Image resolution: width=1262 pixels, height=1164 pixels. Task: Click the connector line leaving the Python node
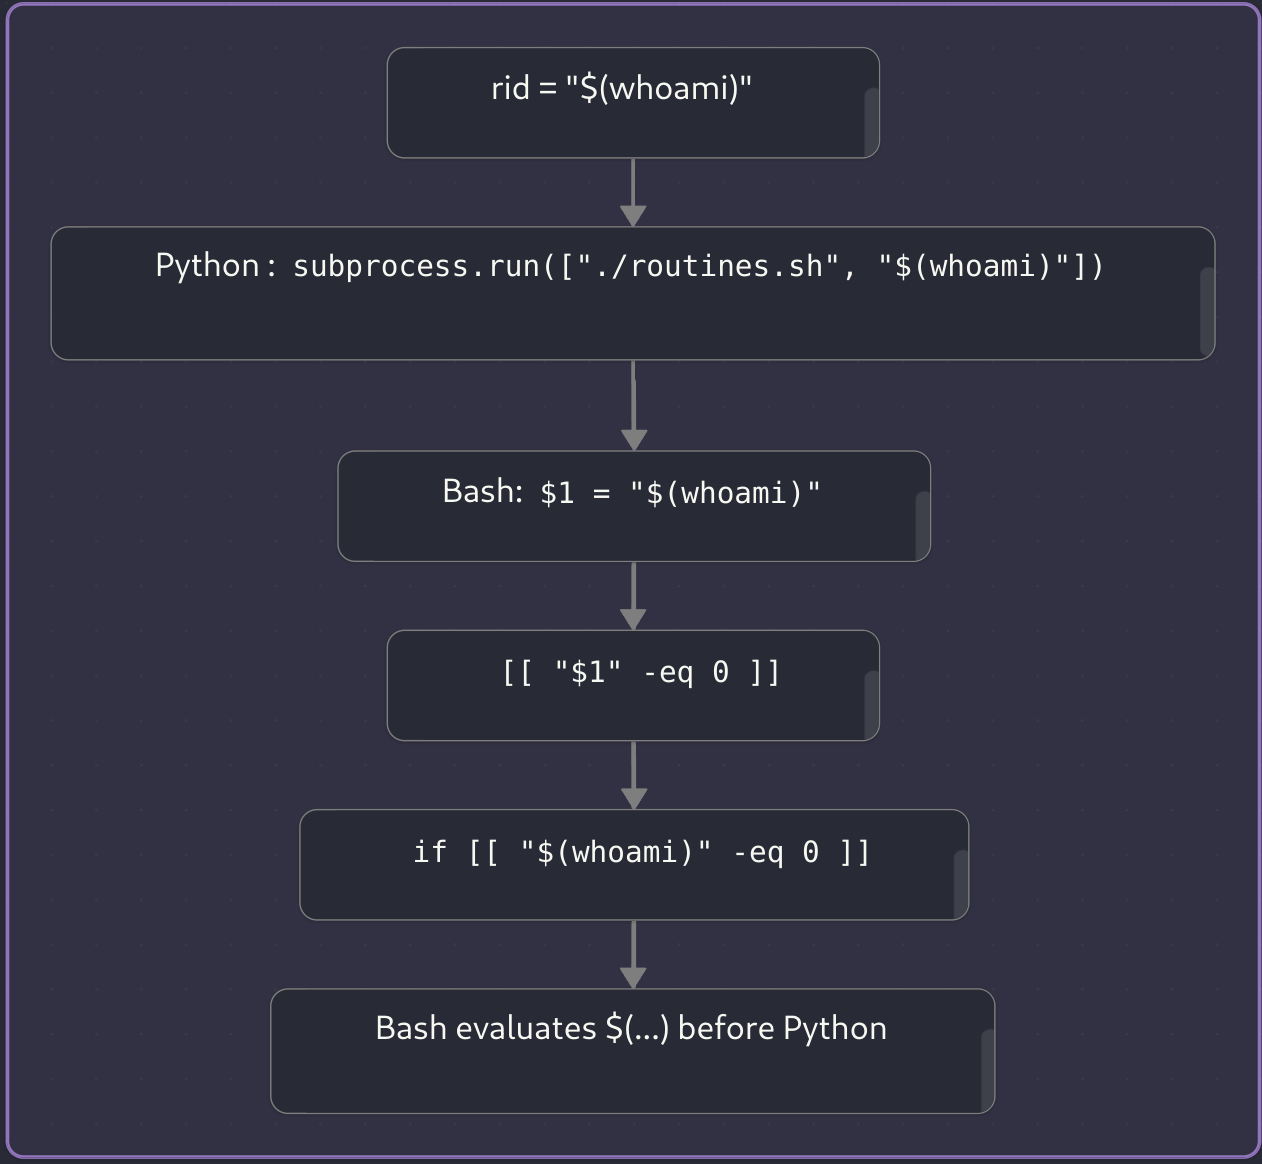click(x=633, y=393)
